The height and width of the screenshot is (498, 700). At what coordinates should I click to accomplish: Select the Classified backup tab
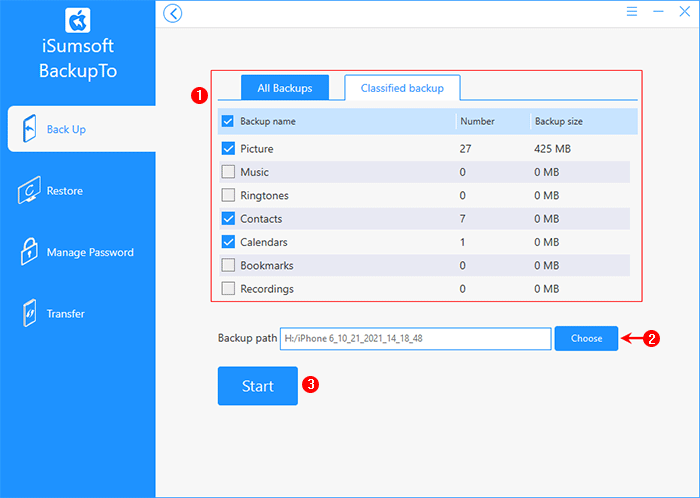click(402, 88)
